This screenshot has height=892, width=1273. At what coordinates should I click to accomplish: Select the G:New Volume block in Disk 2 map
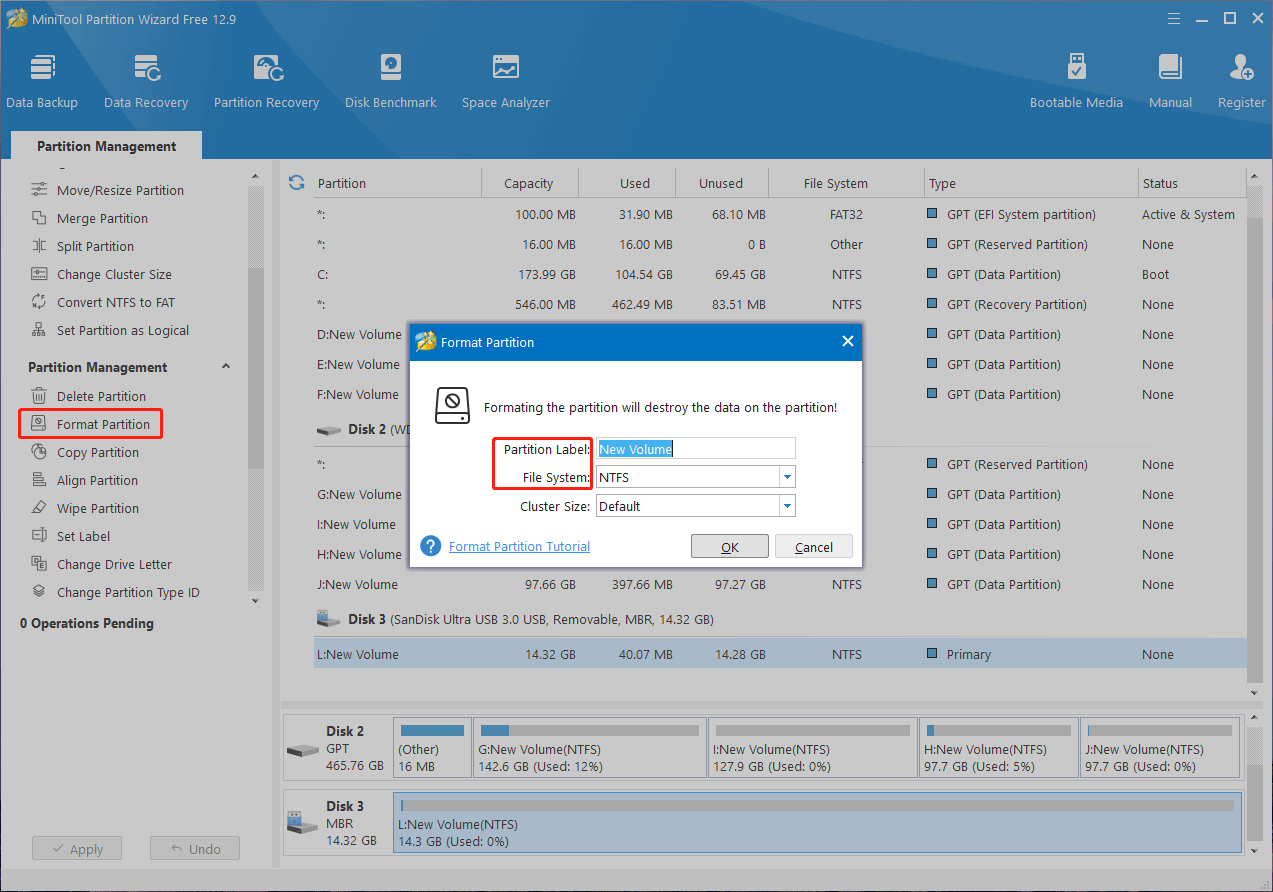pos(589,748)
